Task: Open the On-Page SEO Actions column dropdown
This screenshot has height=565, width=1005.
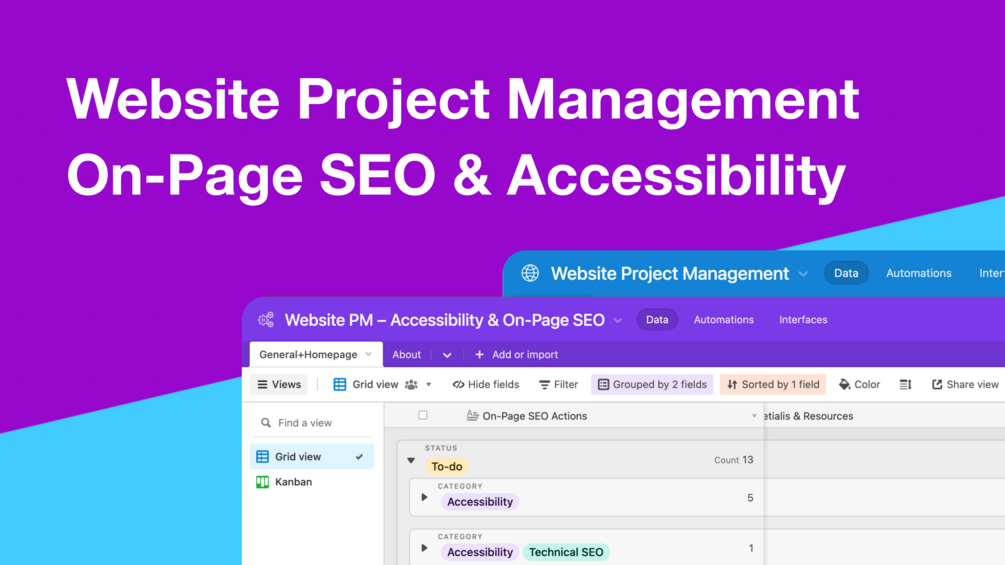Action: click(x=754, y=416)
